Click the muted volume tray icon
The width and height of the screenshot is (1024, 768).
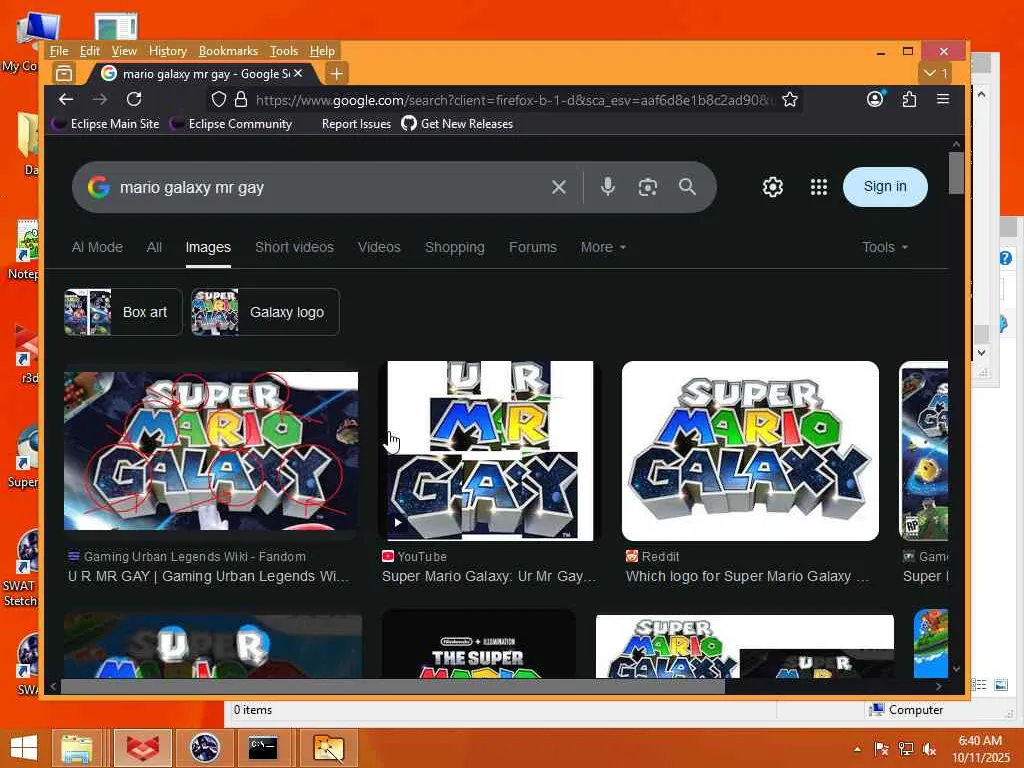[x=929, y=749]
